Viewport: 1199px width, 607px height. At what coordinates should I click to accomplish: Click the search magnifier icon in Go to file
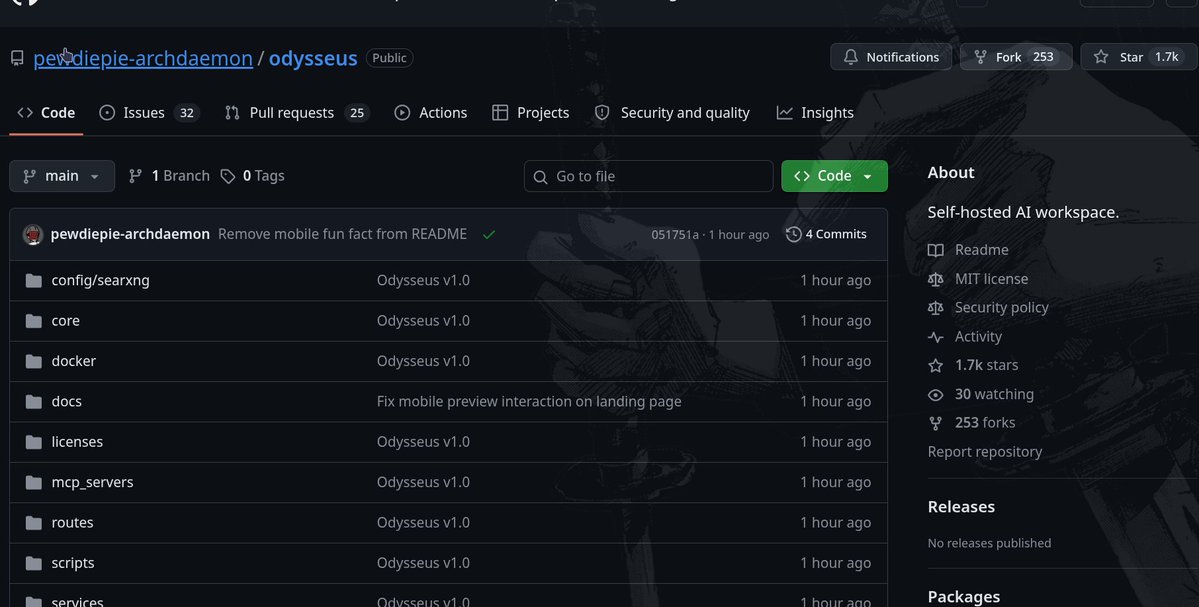(540, 177)
